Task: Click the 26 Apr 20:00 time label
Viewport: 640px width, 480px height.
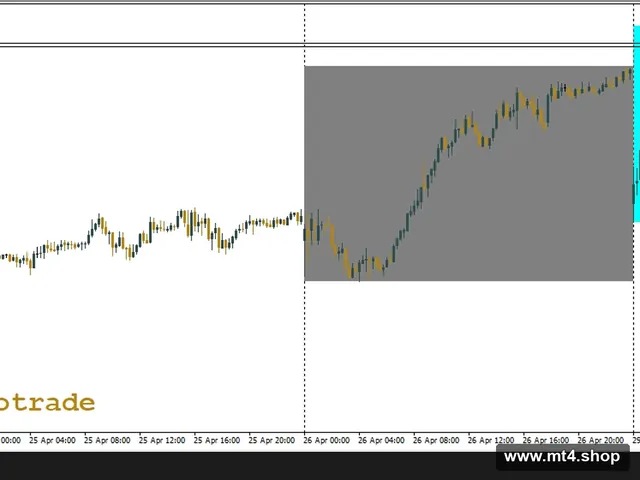Action: (x=600, y=440)
